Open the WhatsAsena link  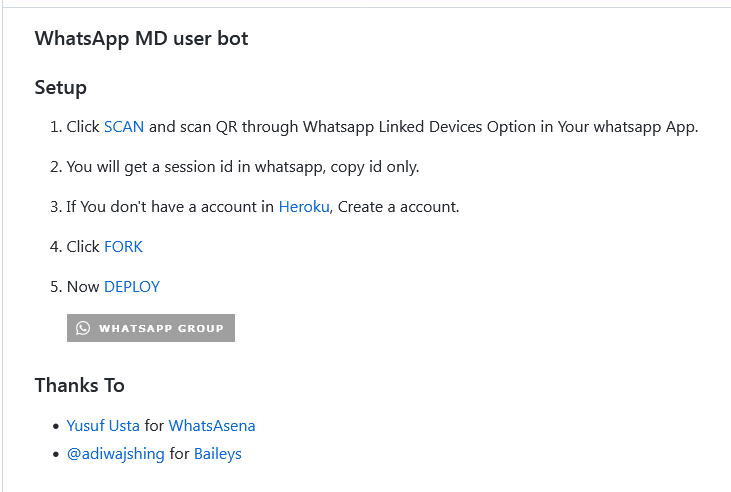[x=212, y=426]
